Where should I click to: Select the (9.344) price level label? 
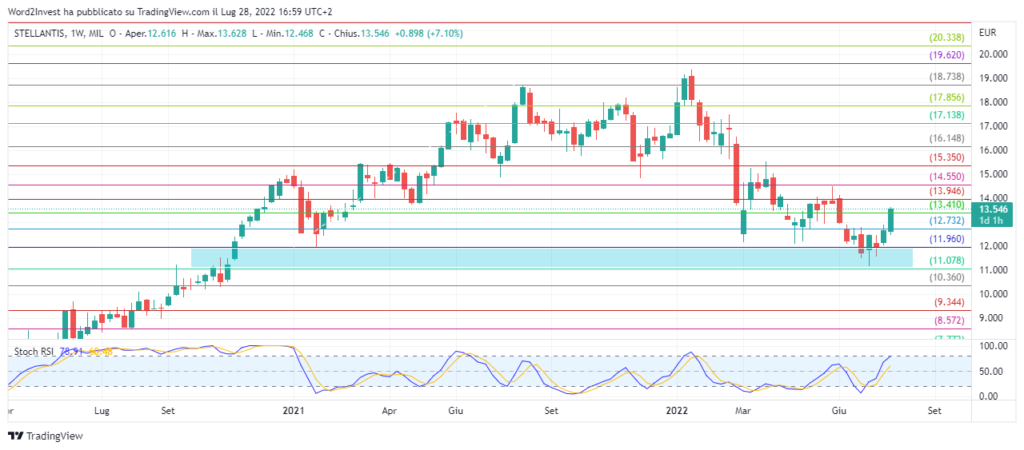point(948,302)
